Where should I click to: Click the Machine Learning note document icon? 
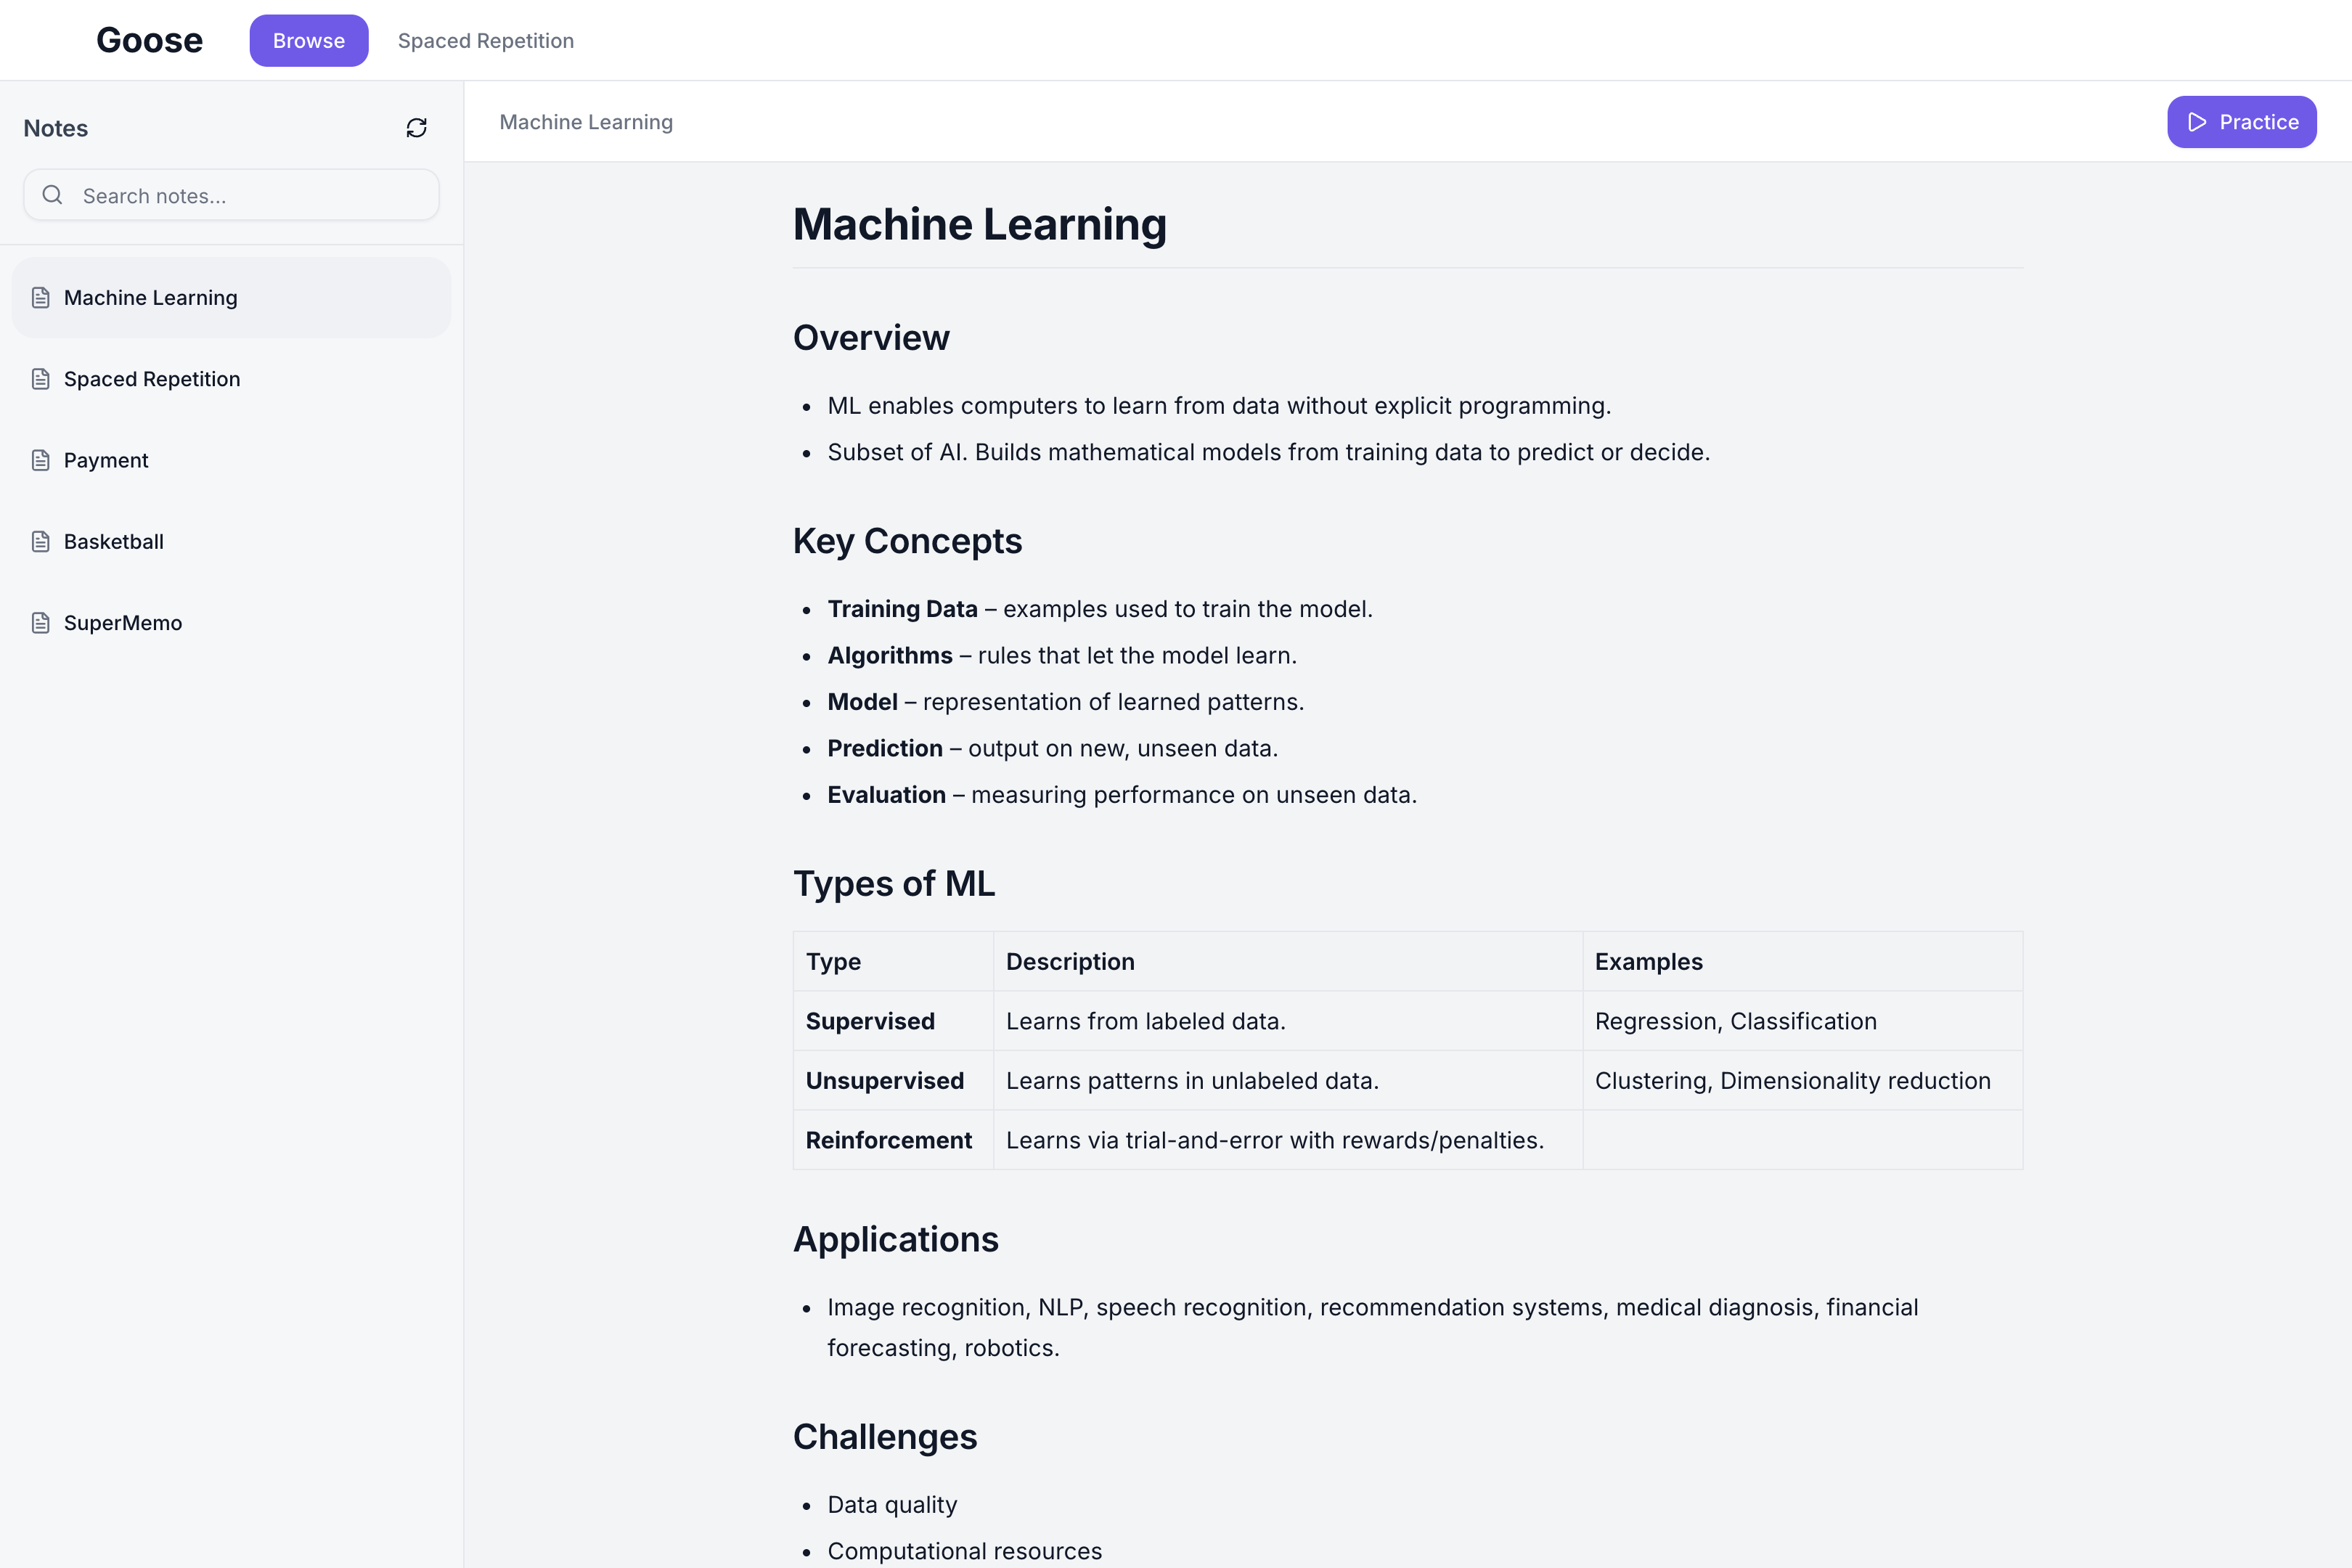pyautogui.click(x=41, y=298)
